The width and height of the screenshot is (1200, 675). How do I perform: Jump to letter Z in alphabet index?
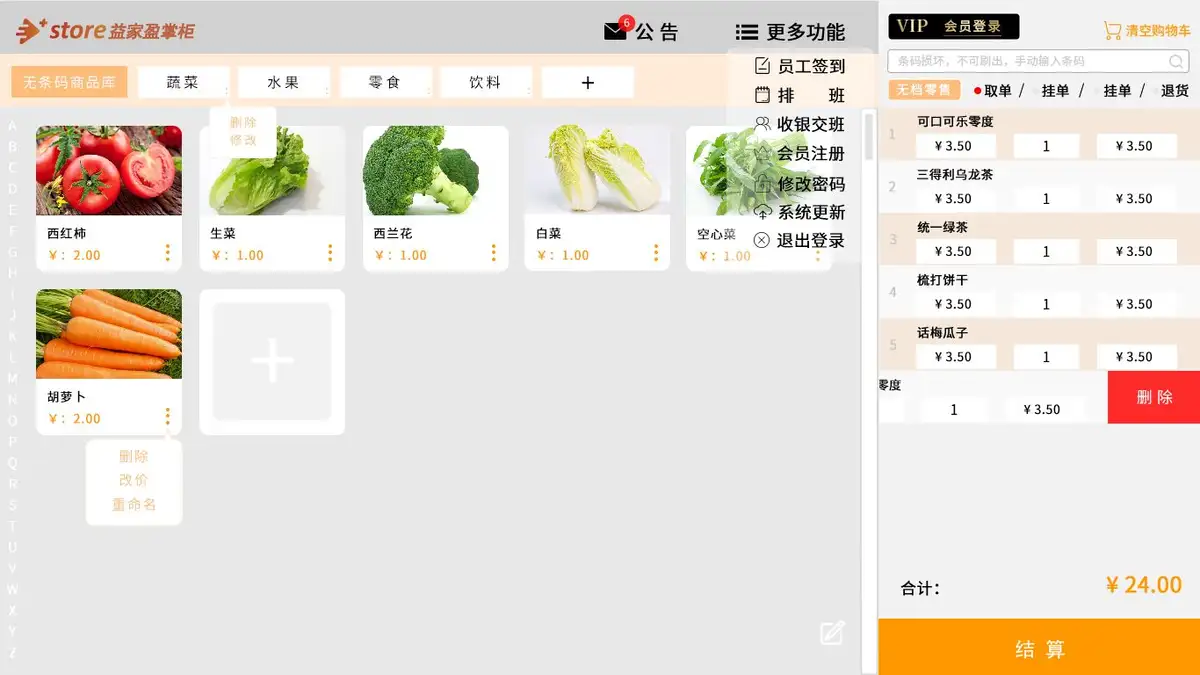(x=12, y=652)
